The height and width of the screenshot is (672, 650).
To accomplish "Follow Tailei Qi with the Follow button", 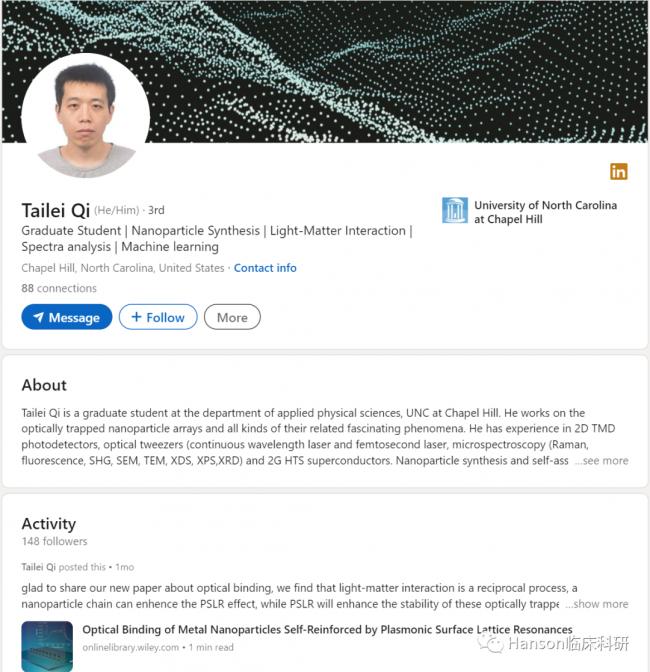I will click(158, 317).
